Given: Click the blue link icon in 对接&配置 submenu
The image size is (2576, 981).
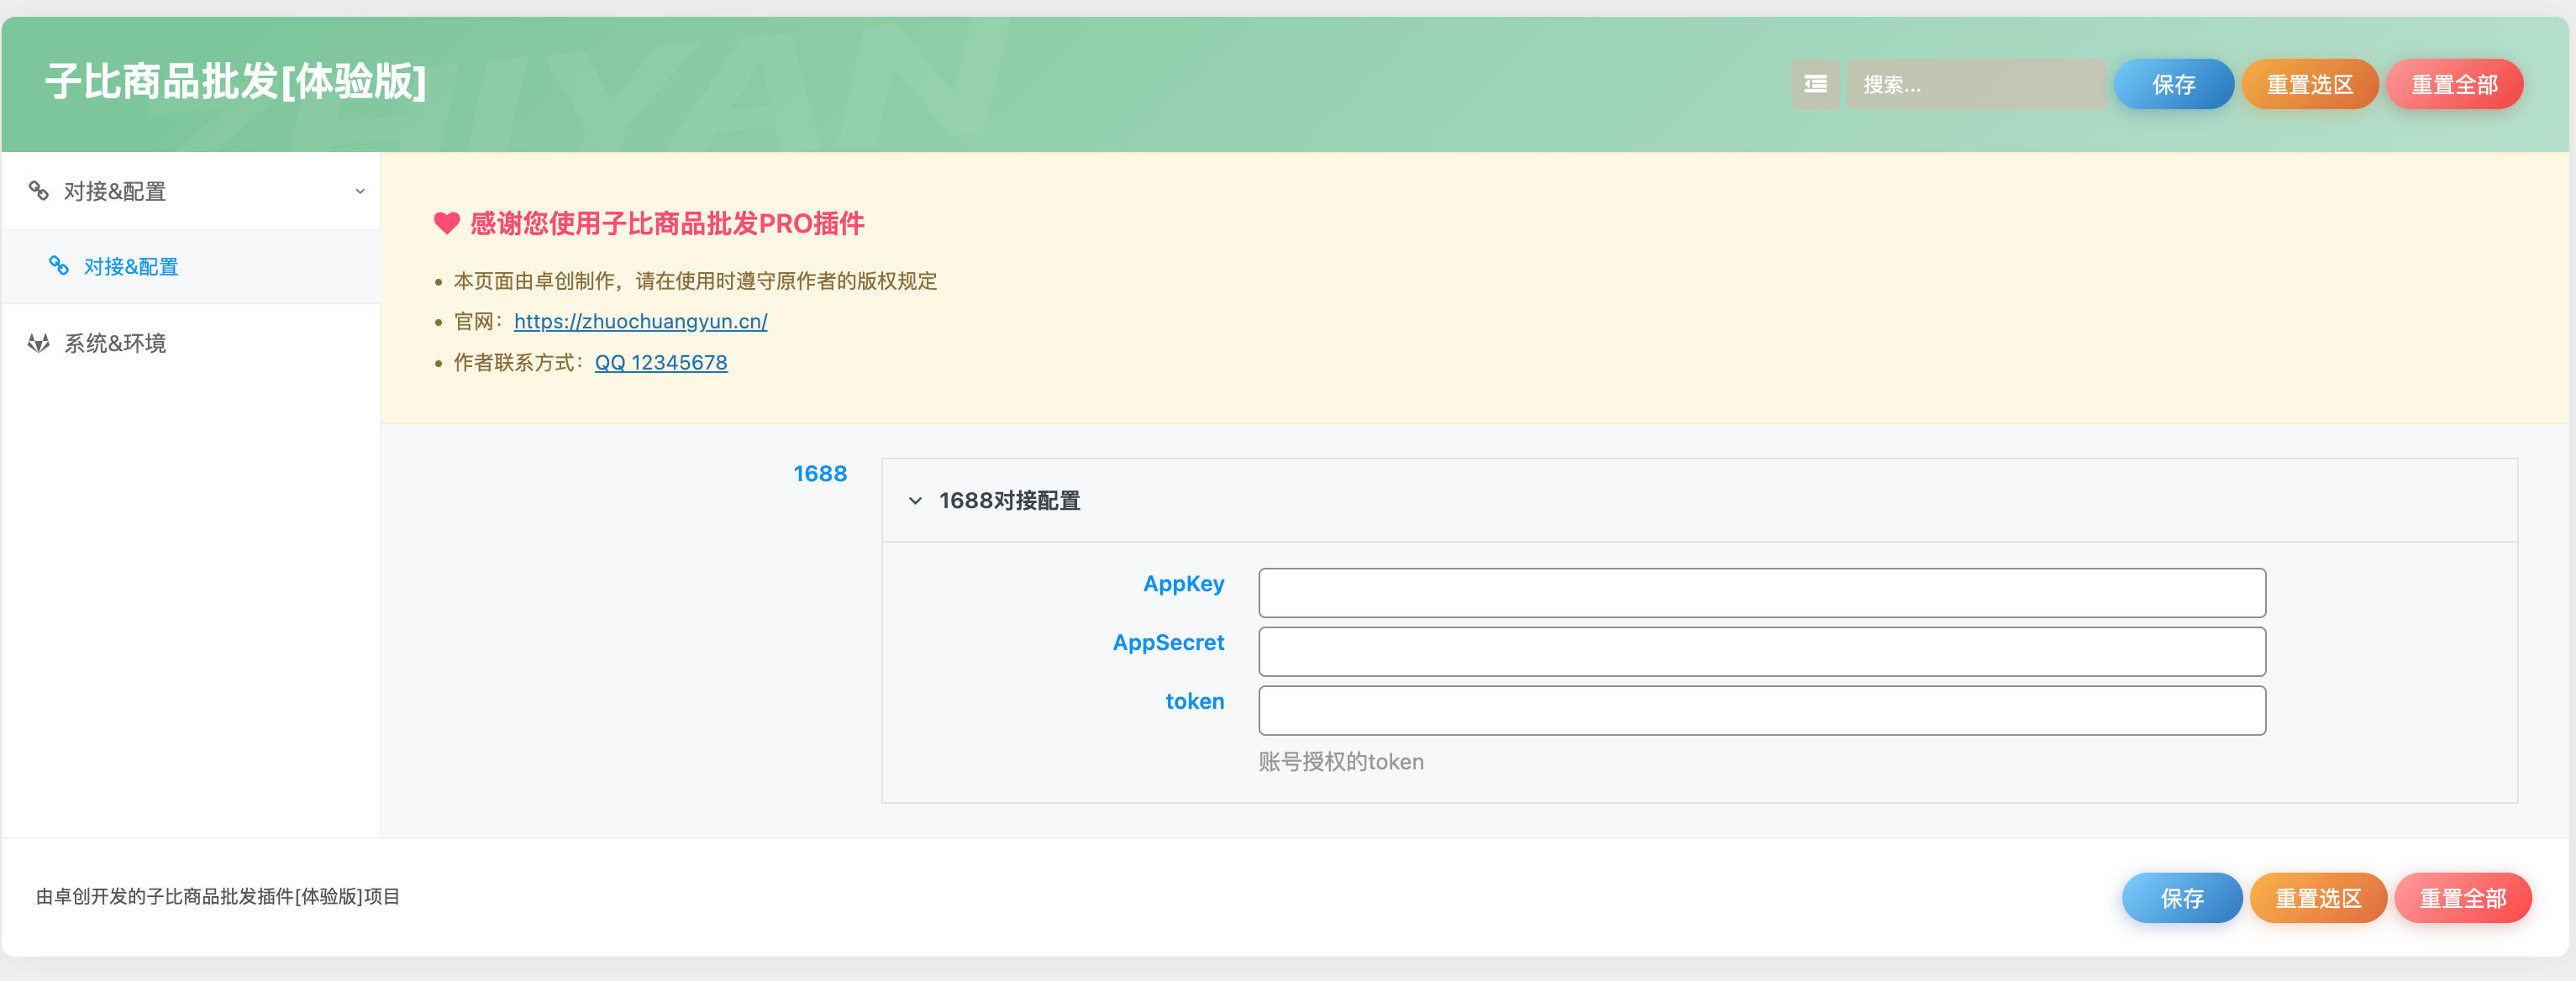Looking at the screenshot, I should pyautogui.click(x=59, y=265).
